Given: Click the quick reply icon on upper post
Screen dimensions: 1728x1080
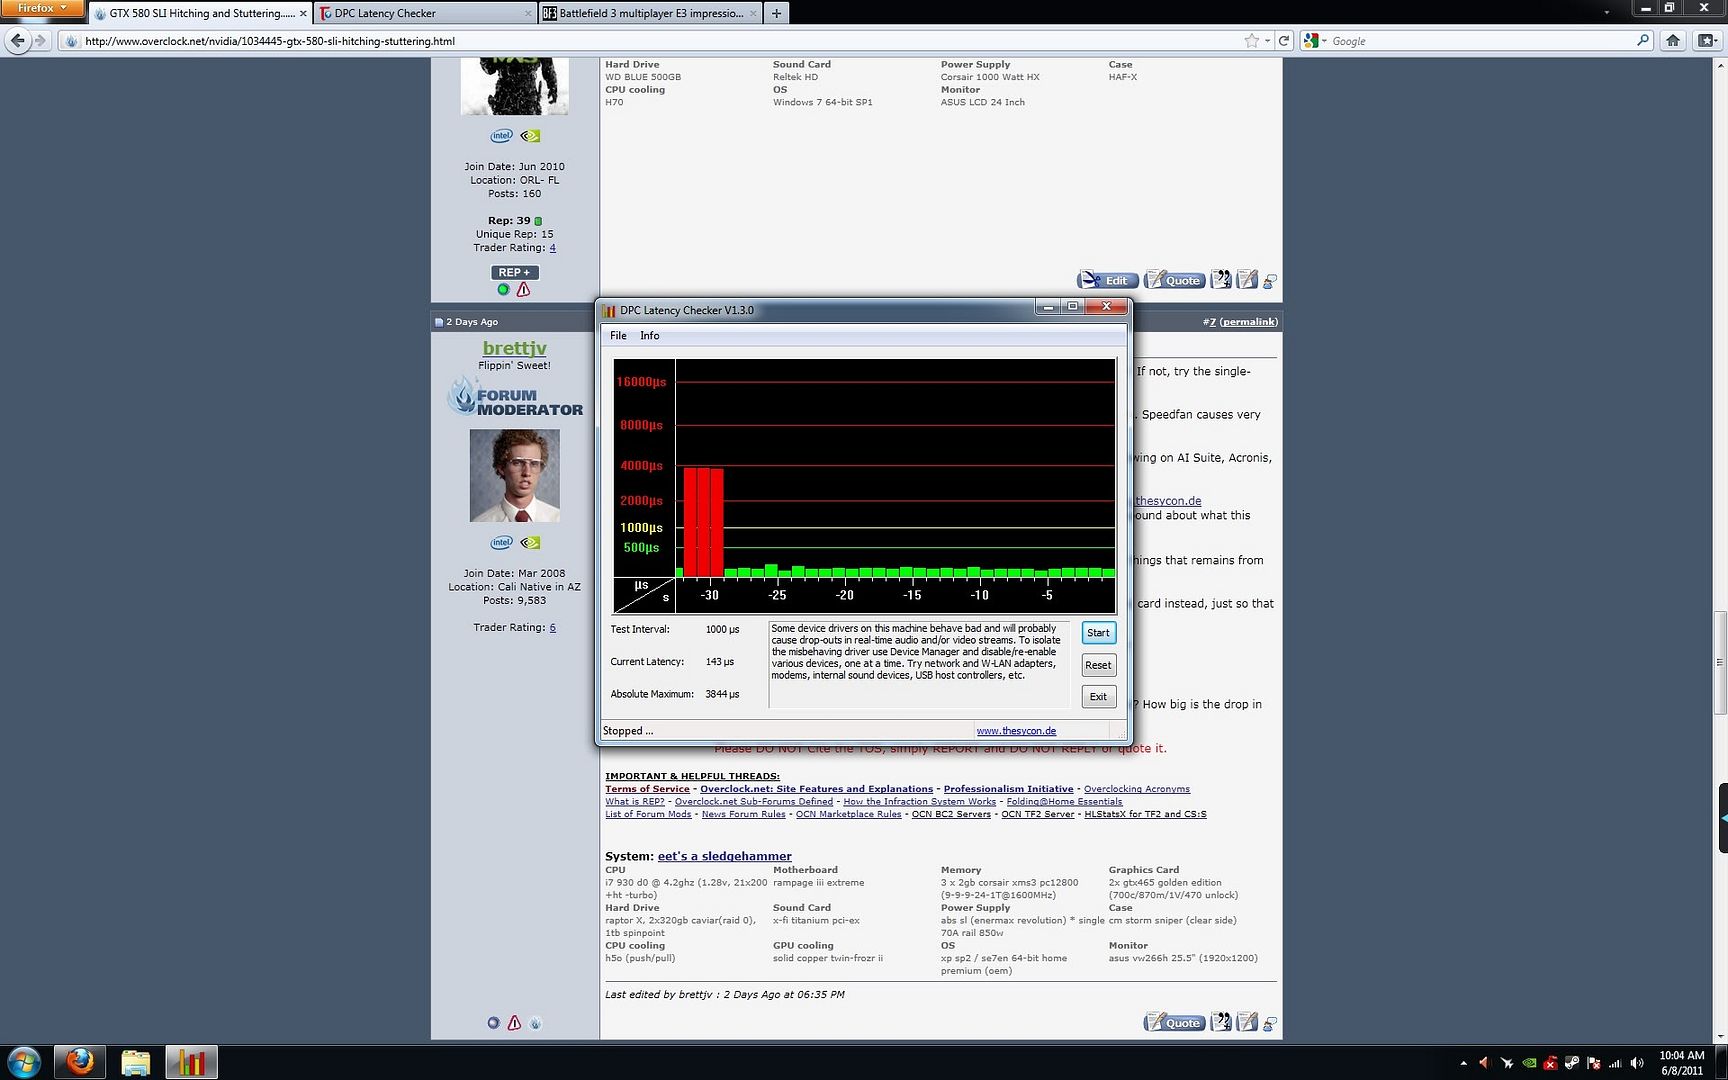Looking at the screenshot, I should (x=1246, y=280).
